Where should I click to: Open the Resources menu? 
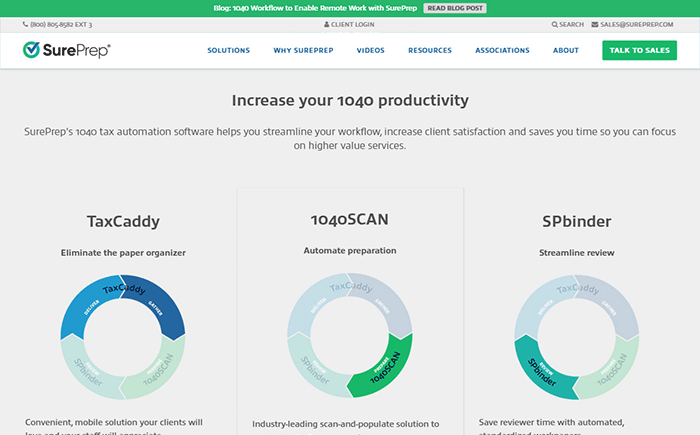click(430, 50)
